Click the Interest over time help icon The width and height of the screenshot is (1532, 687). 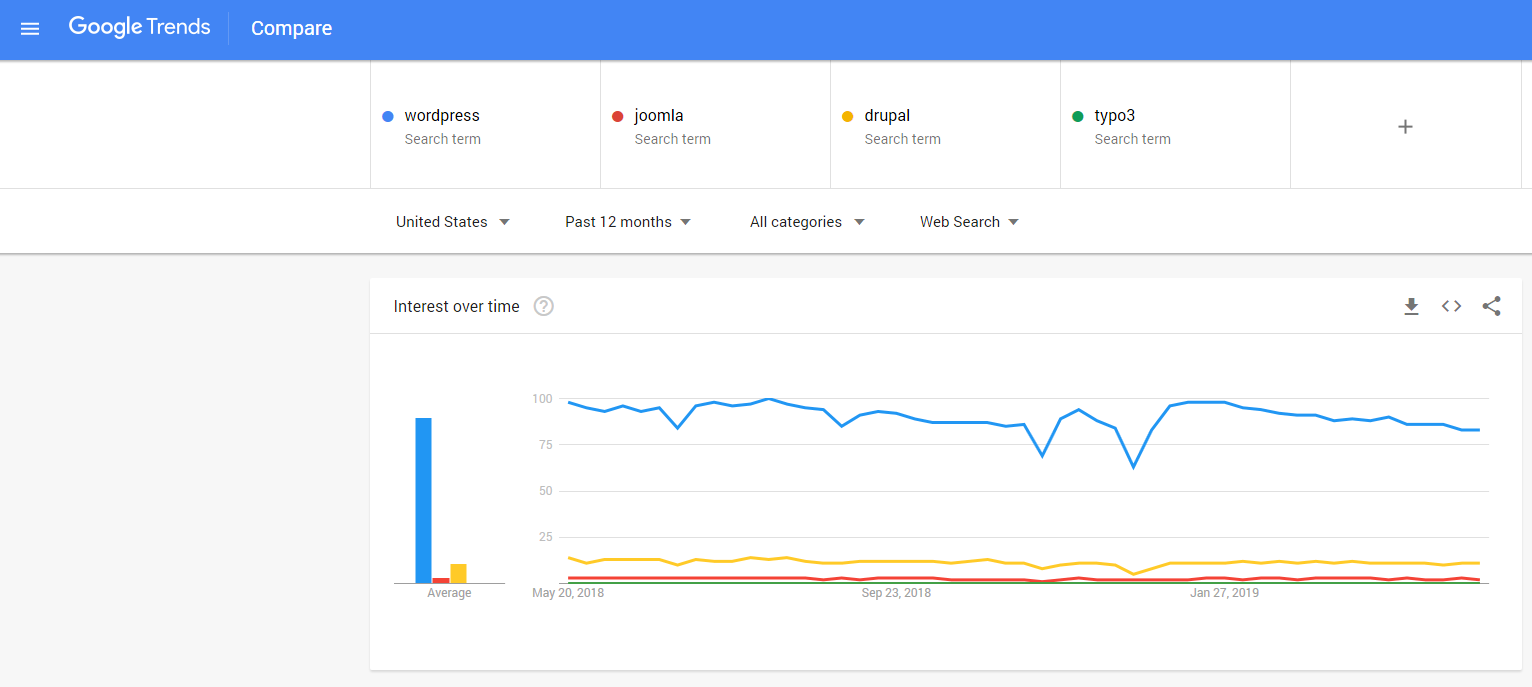tap(544, 306)
